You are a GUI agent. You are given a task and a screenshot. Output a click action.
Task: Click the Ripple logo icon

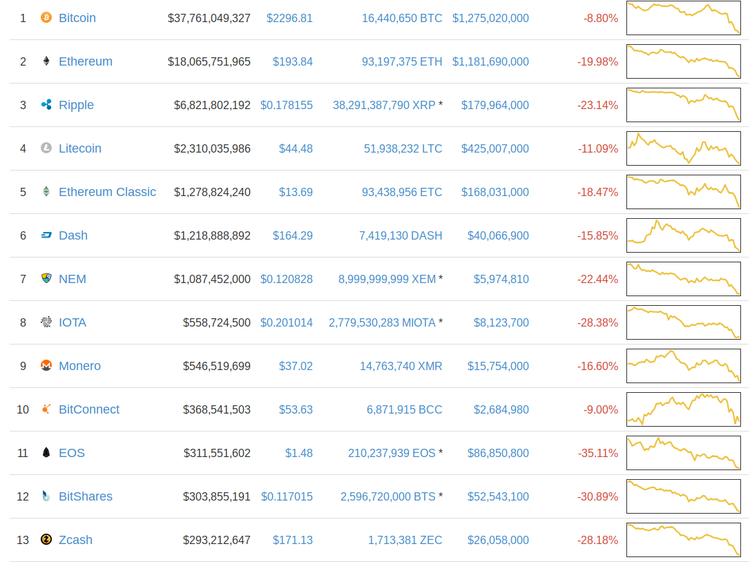[46, 105]
